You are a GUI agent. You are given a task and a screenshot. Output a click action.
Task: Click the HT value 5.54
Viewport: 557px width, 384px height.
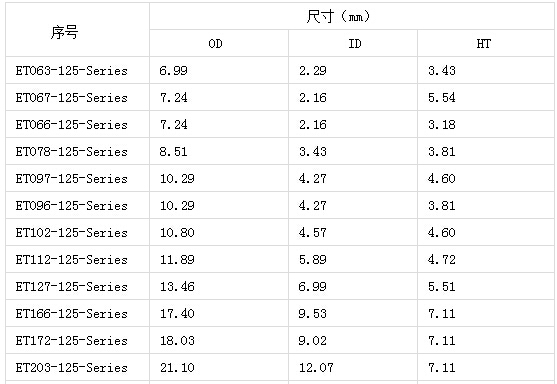[442, 98]
